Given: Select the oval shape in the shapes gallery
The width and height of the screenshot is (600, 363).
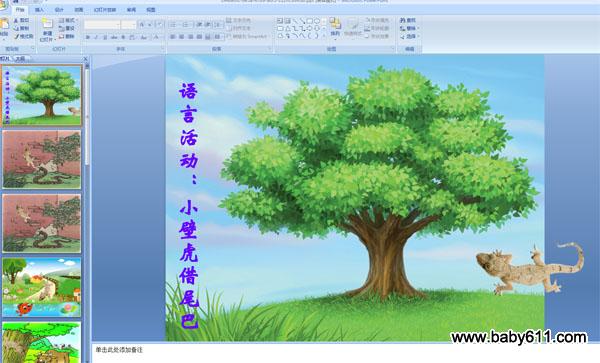Looking at the screenshot, I should pos(316,20).
